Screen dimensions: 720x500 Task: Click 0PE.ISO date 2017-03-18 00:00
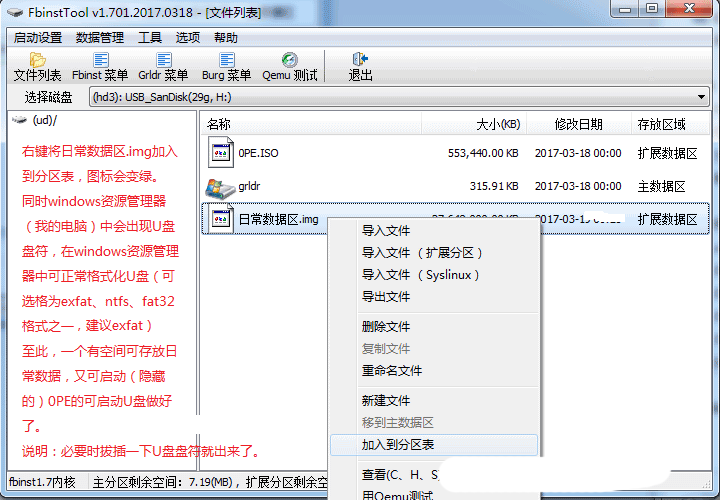[x=578, y=153]
